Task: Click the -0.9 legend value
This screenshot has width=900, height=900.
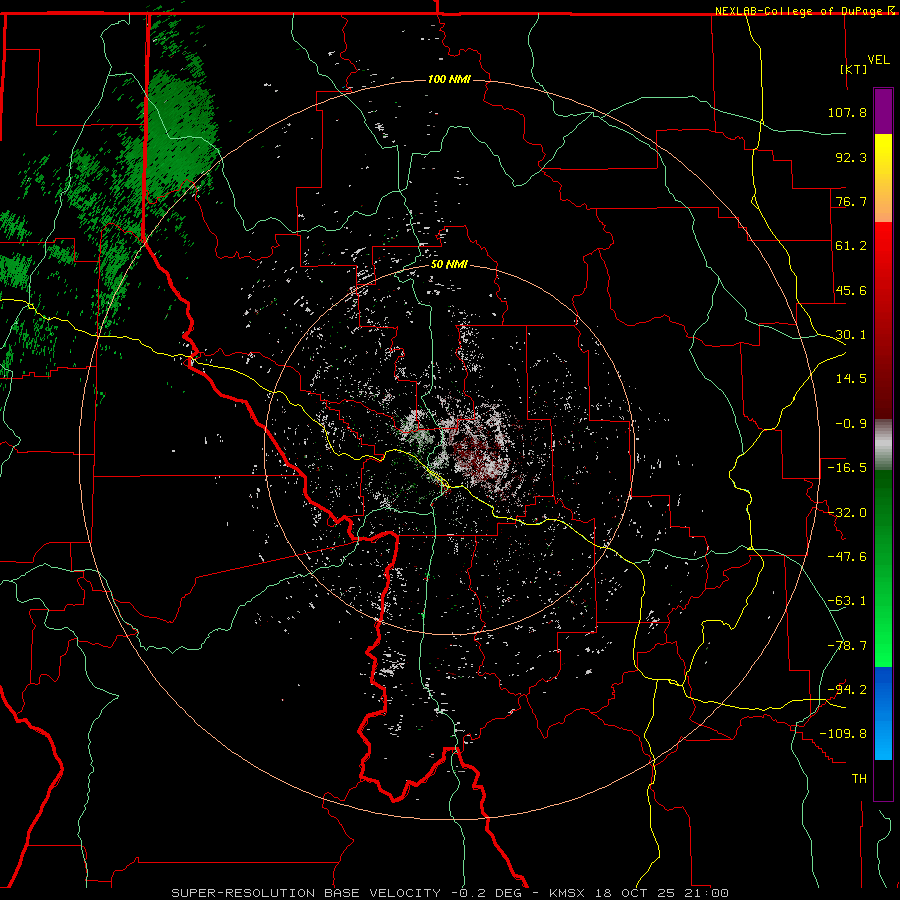Action: 851,424
